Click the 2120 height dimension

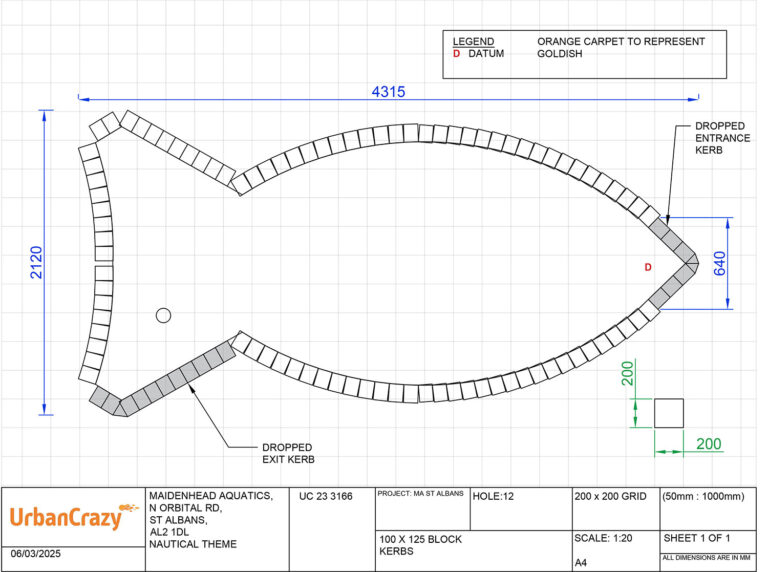(36, 262)
